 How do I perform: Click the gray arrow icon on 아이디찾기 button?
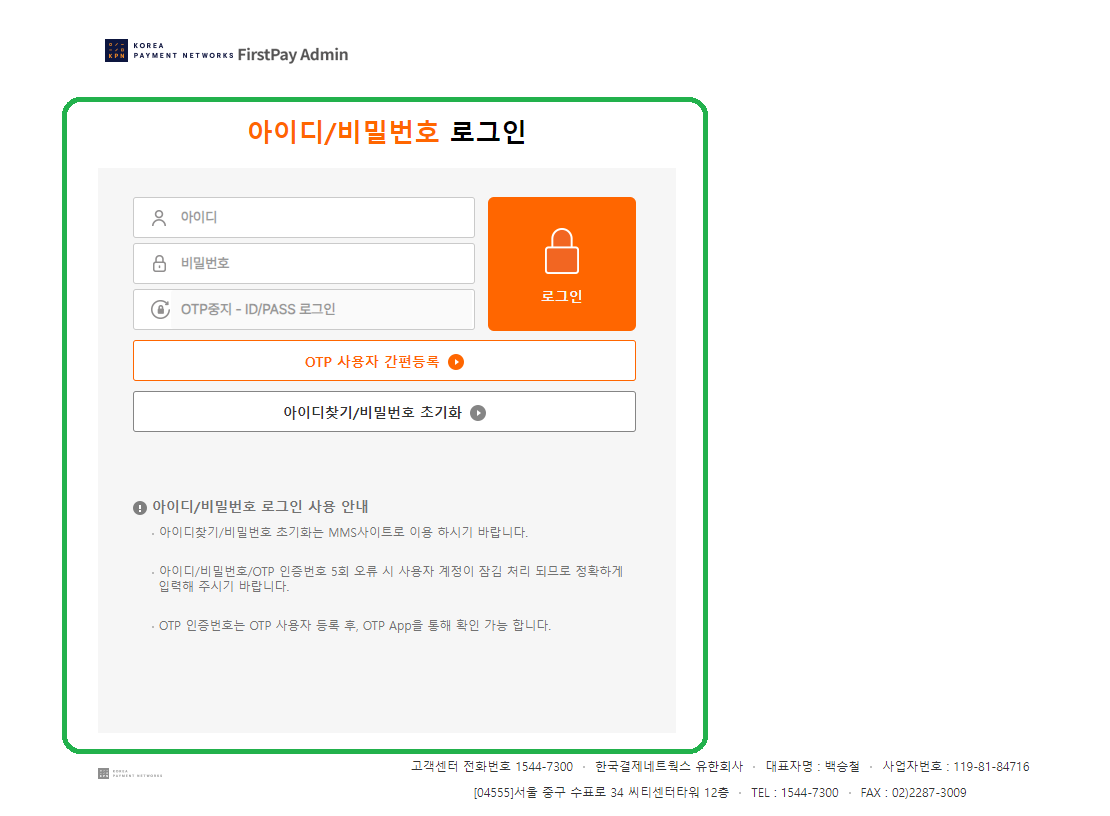(x=478, y=413)
